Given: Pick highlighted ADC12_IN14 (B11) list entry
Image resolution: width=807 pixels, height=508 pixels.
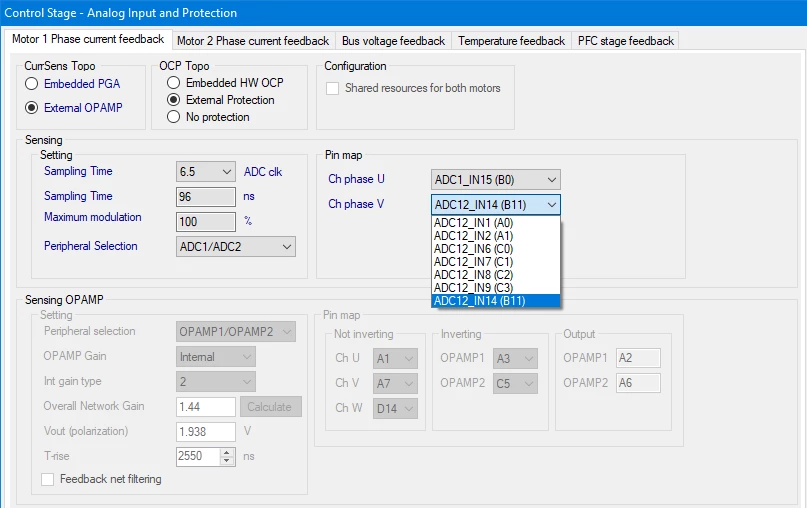Looking at the screenshot, I should click(x=496, y=301).
